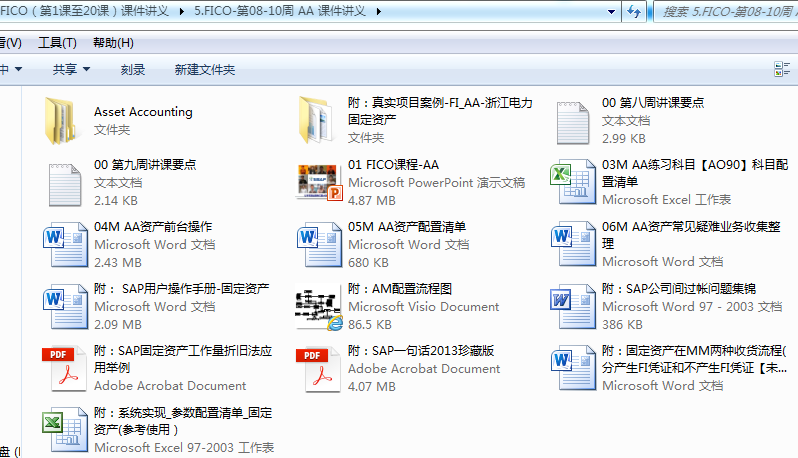Select the file name 附： SAP用户操作手册-固定资产
Image resolution: width=798 pixels, height=458 pixels.
[181, 289]
